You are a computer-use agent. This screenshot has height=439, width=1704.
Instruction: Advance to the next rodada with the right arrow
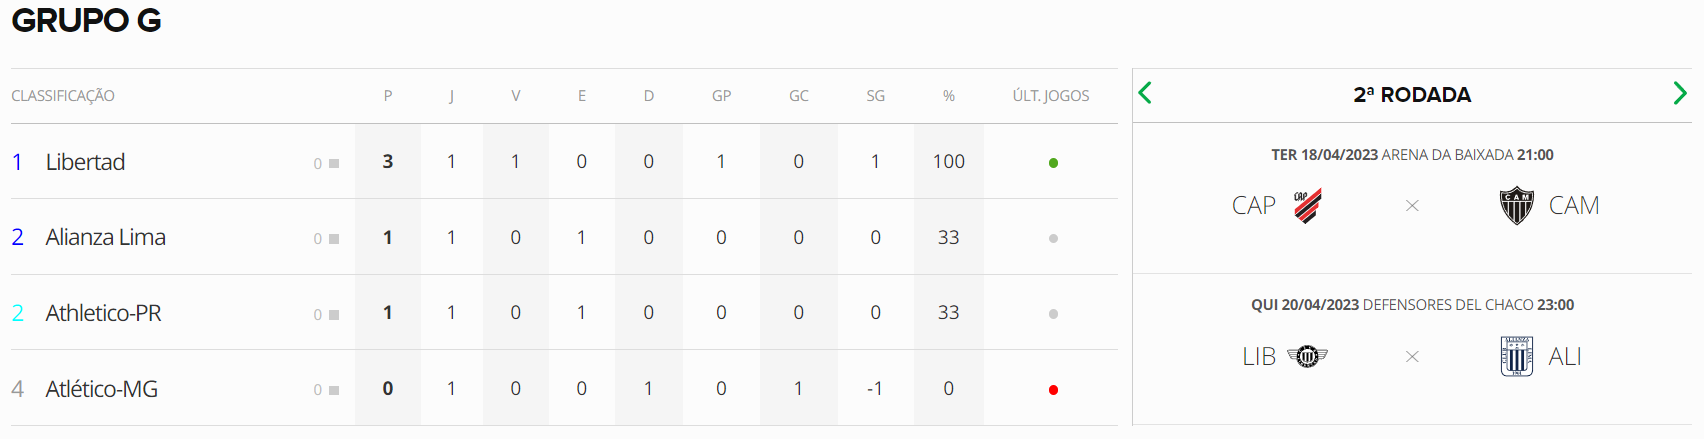pyautogui.click(x=1680, y=93)
